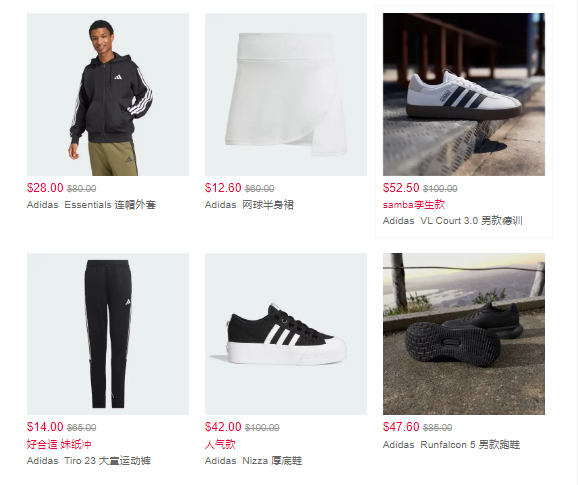Click the Adidas Runfalcon 5 男款跑鞋 title

coord(452,445)
